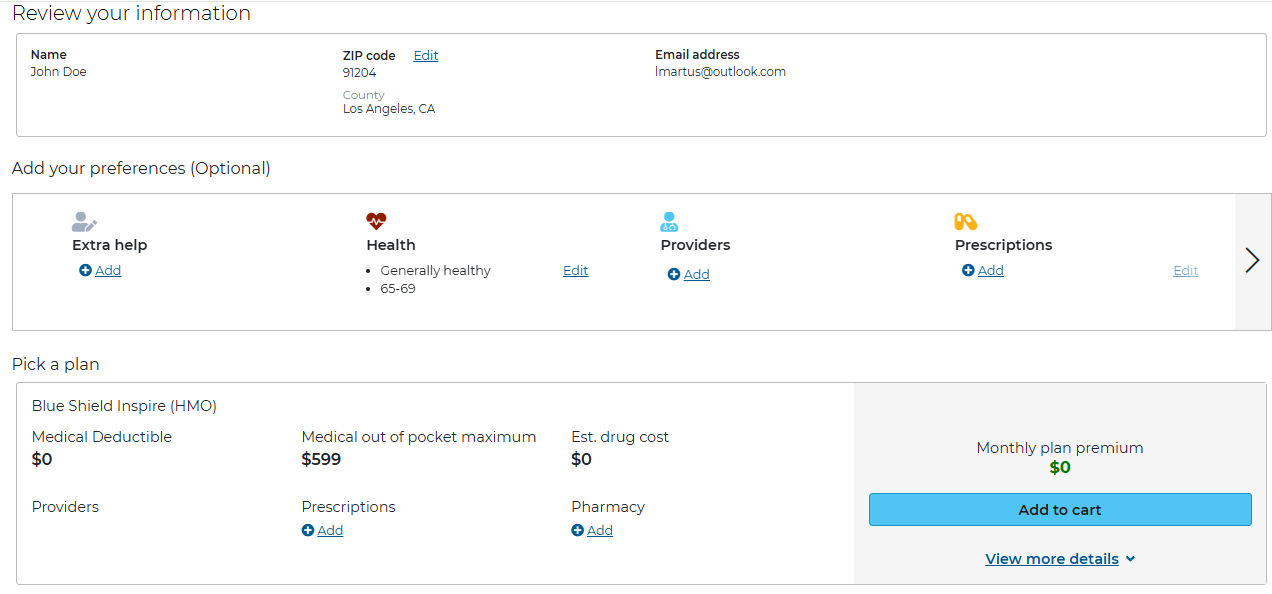
Task: Click plus icon under plan Pharmacy
Action: (x=577, y=530)
